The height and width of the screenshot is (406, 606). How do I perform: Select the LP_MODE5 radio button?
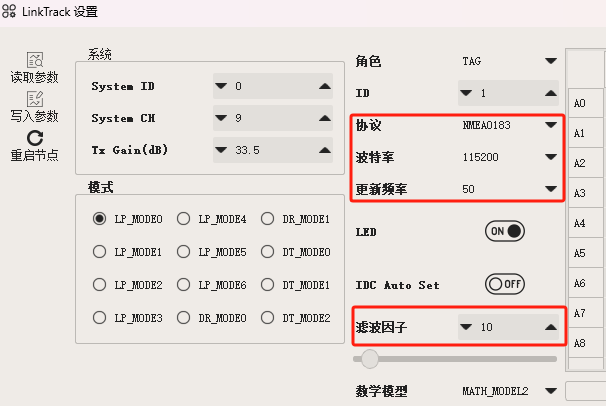pyautogui.click(x=183, y=252)
